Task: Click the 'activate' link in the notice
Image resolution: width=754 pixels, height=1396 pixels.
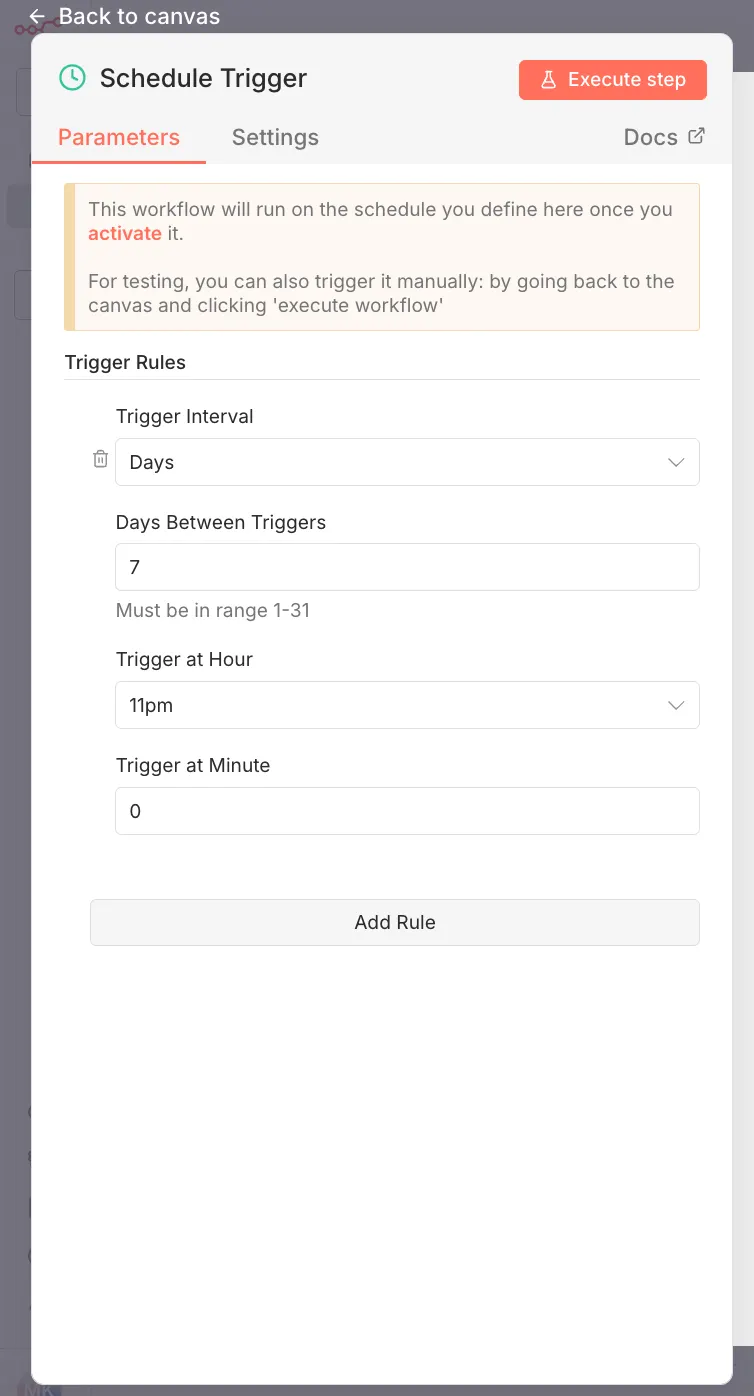Action: [125, 233]
